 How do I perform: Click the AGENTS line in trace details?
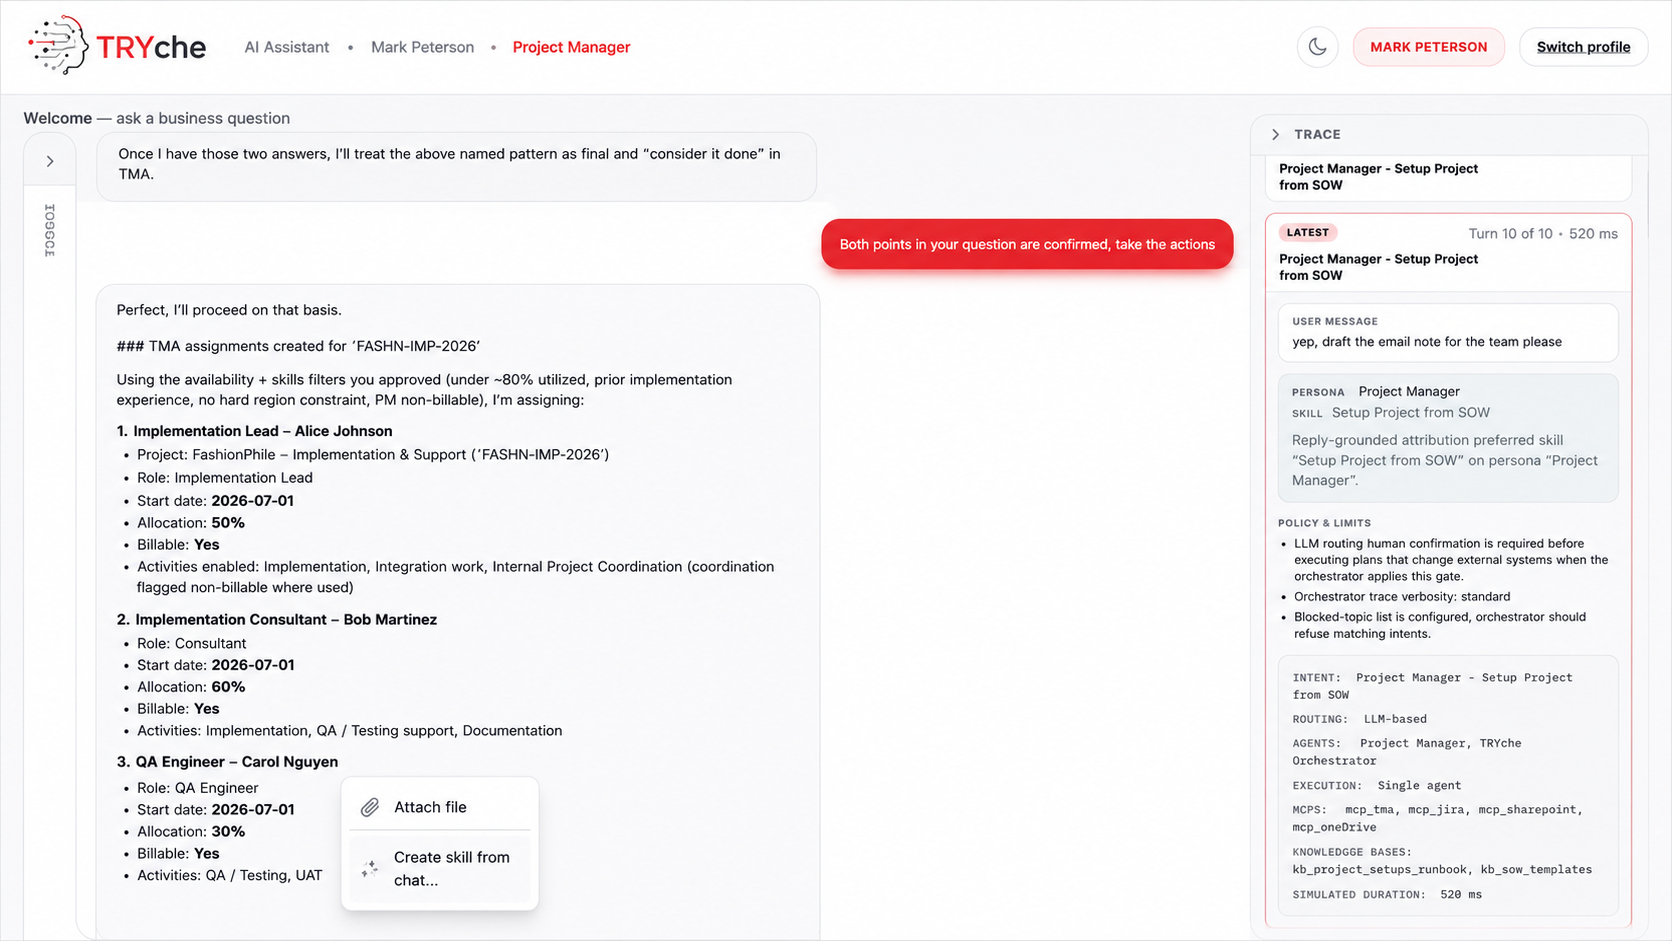[1406, 752]
